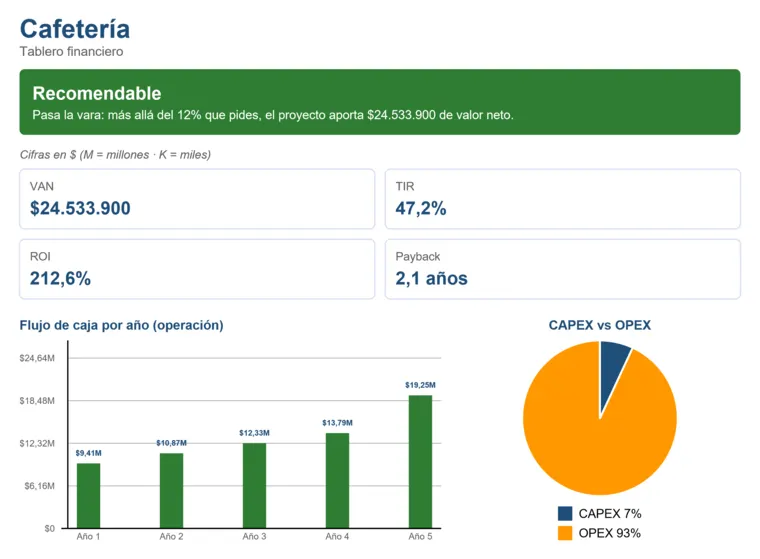The width and height of the screenshot is (760, 559).
Task: Click the Año 5 x-axis label
Action: pyautogui.click(x=420, y=536)
